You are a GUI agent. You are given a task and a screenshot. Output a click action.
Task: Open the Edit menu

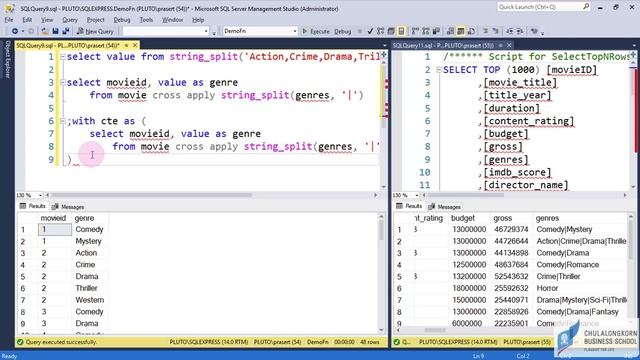click(27, 20)
